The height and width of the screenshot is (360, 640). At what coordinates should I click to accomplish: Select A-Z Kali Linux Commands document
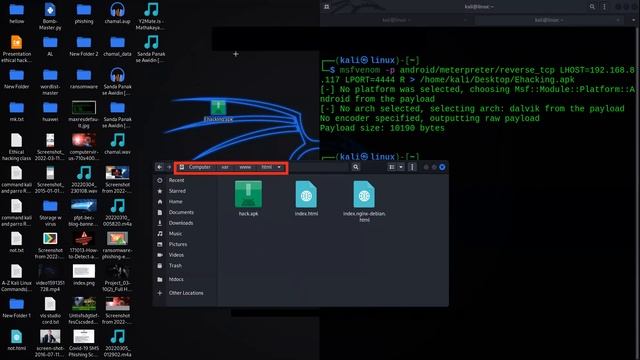16,278
